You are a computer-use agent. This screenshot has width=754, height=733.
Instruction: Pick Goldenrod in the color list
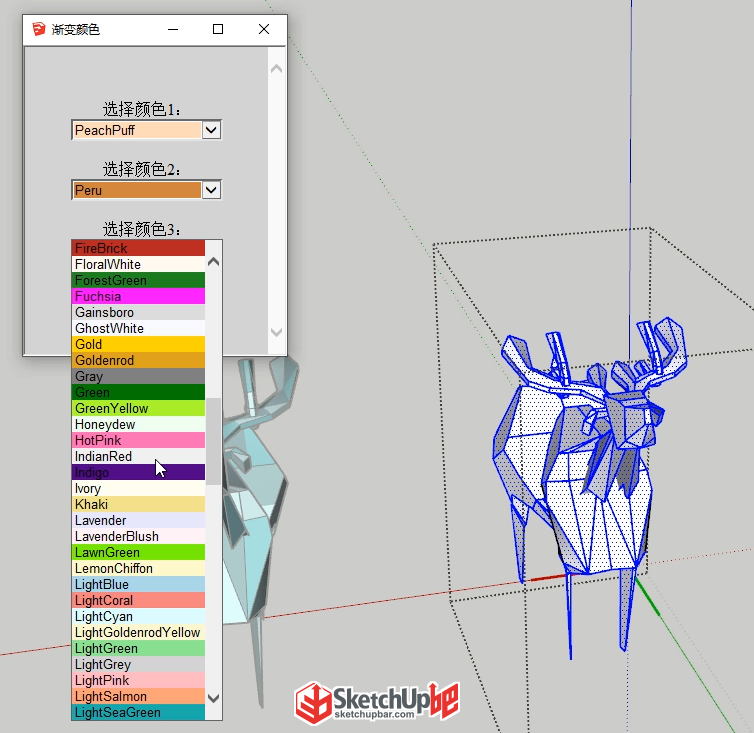pyautogui.click(x=138, y=360)
